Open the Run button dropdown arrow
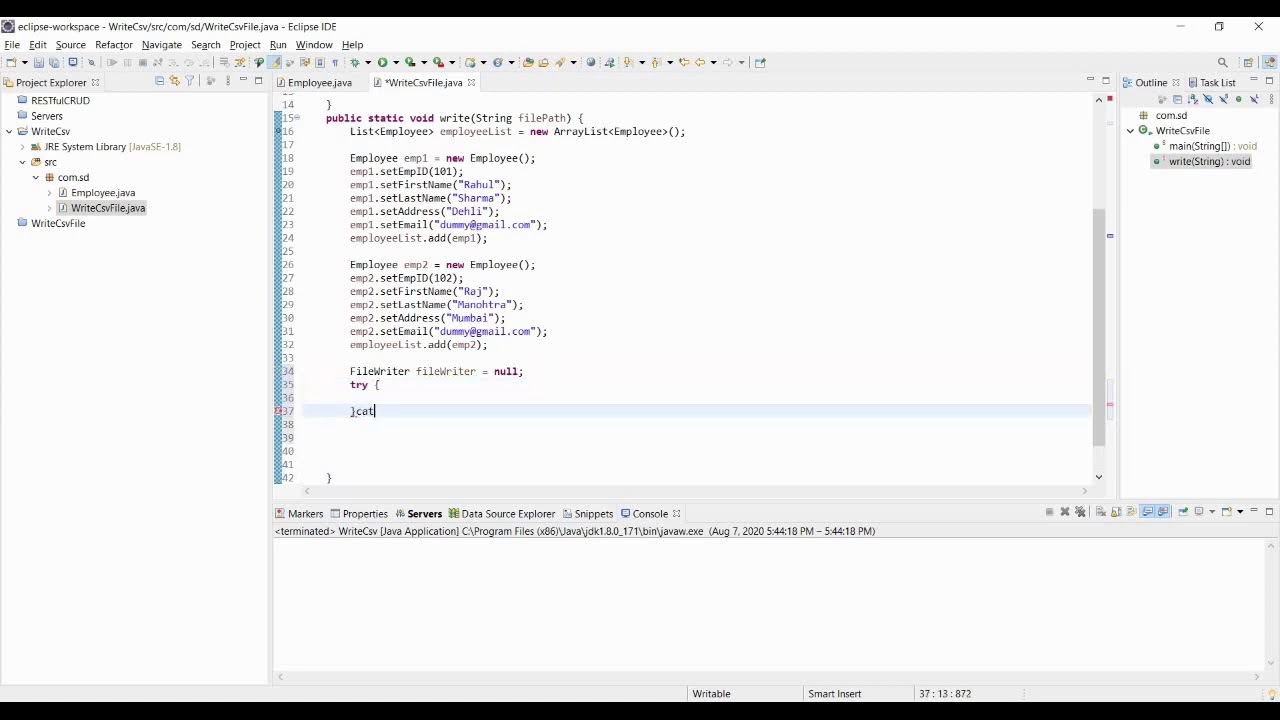This screenshot has width=1280, height=720. (x=396, y=62)
